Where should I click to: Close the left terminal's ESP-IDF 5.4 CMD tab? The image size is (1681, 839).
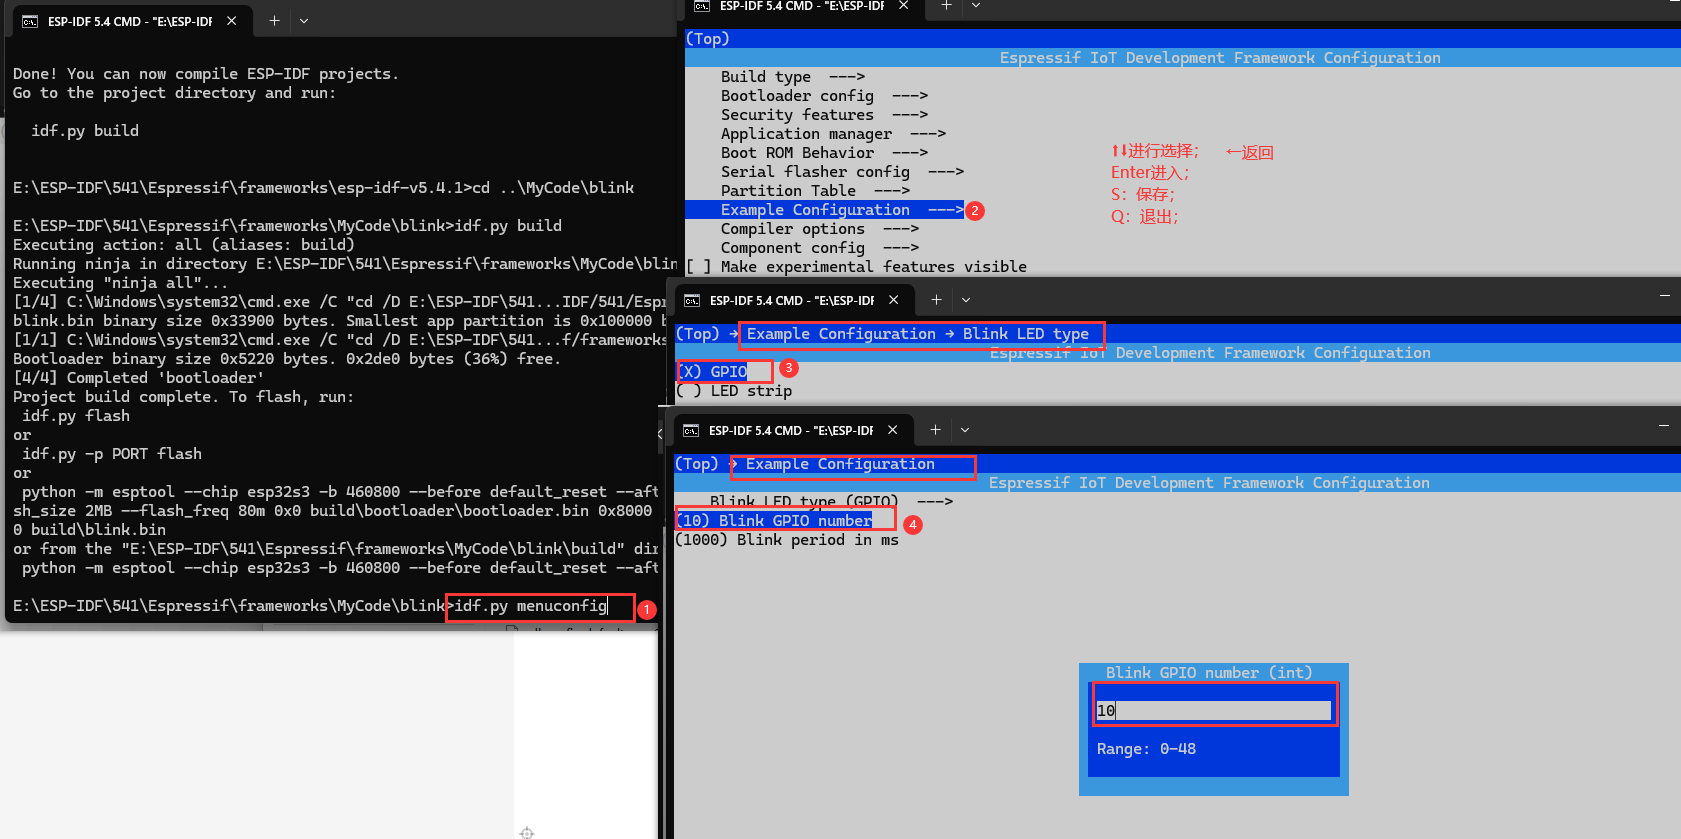coord(232,21)
